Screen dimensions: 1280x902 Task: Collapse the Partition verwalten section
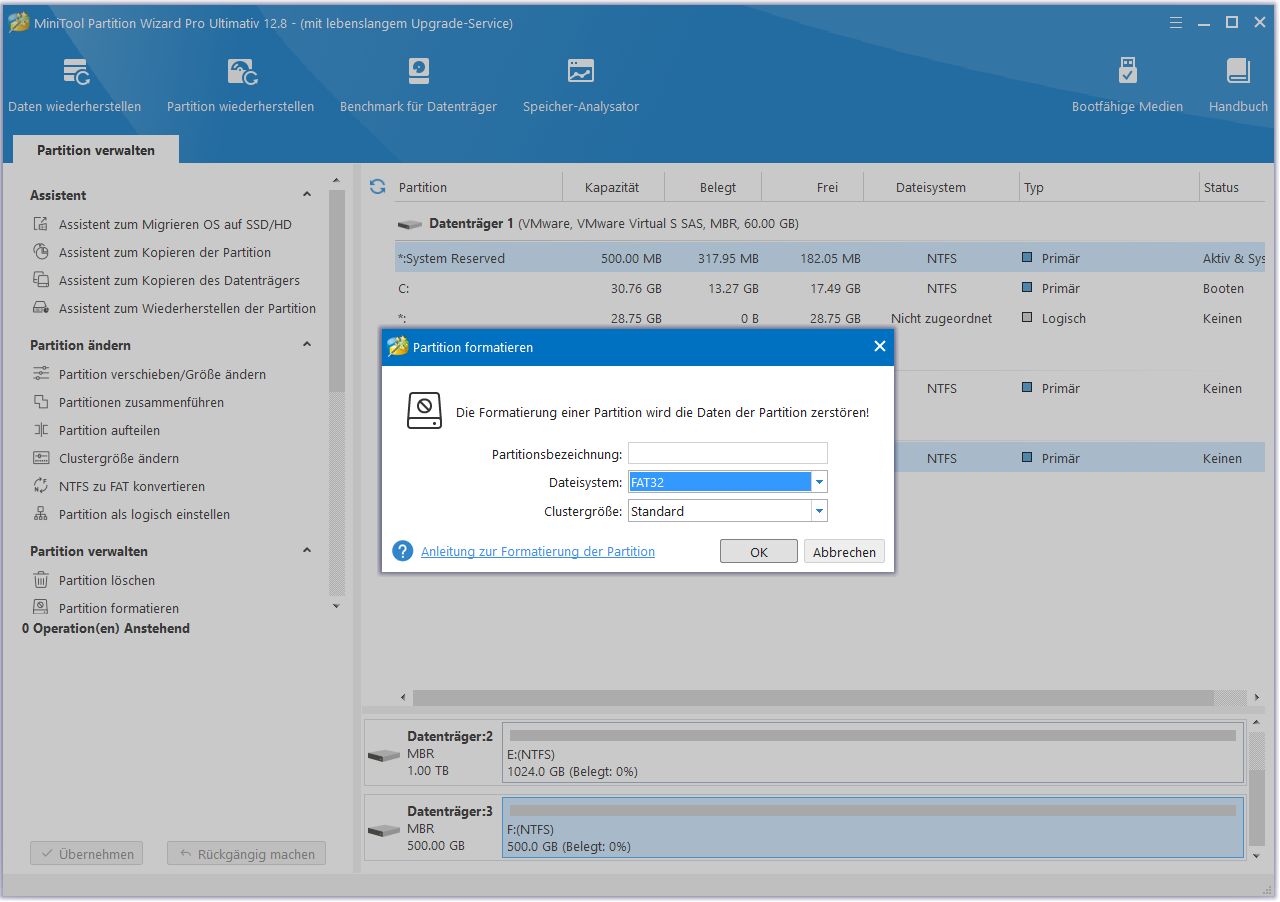coord(307,551)
